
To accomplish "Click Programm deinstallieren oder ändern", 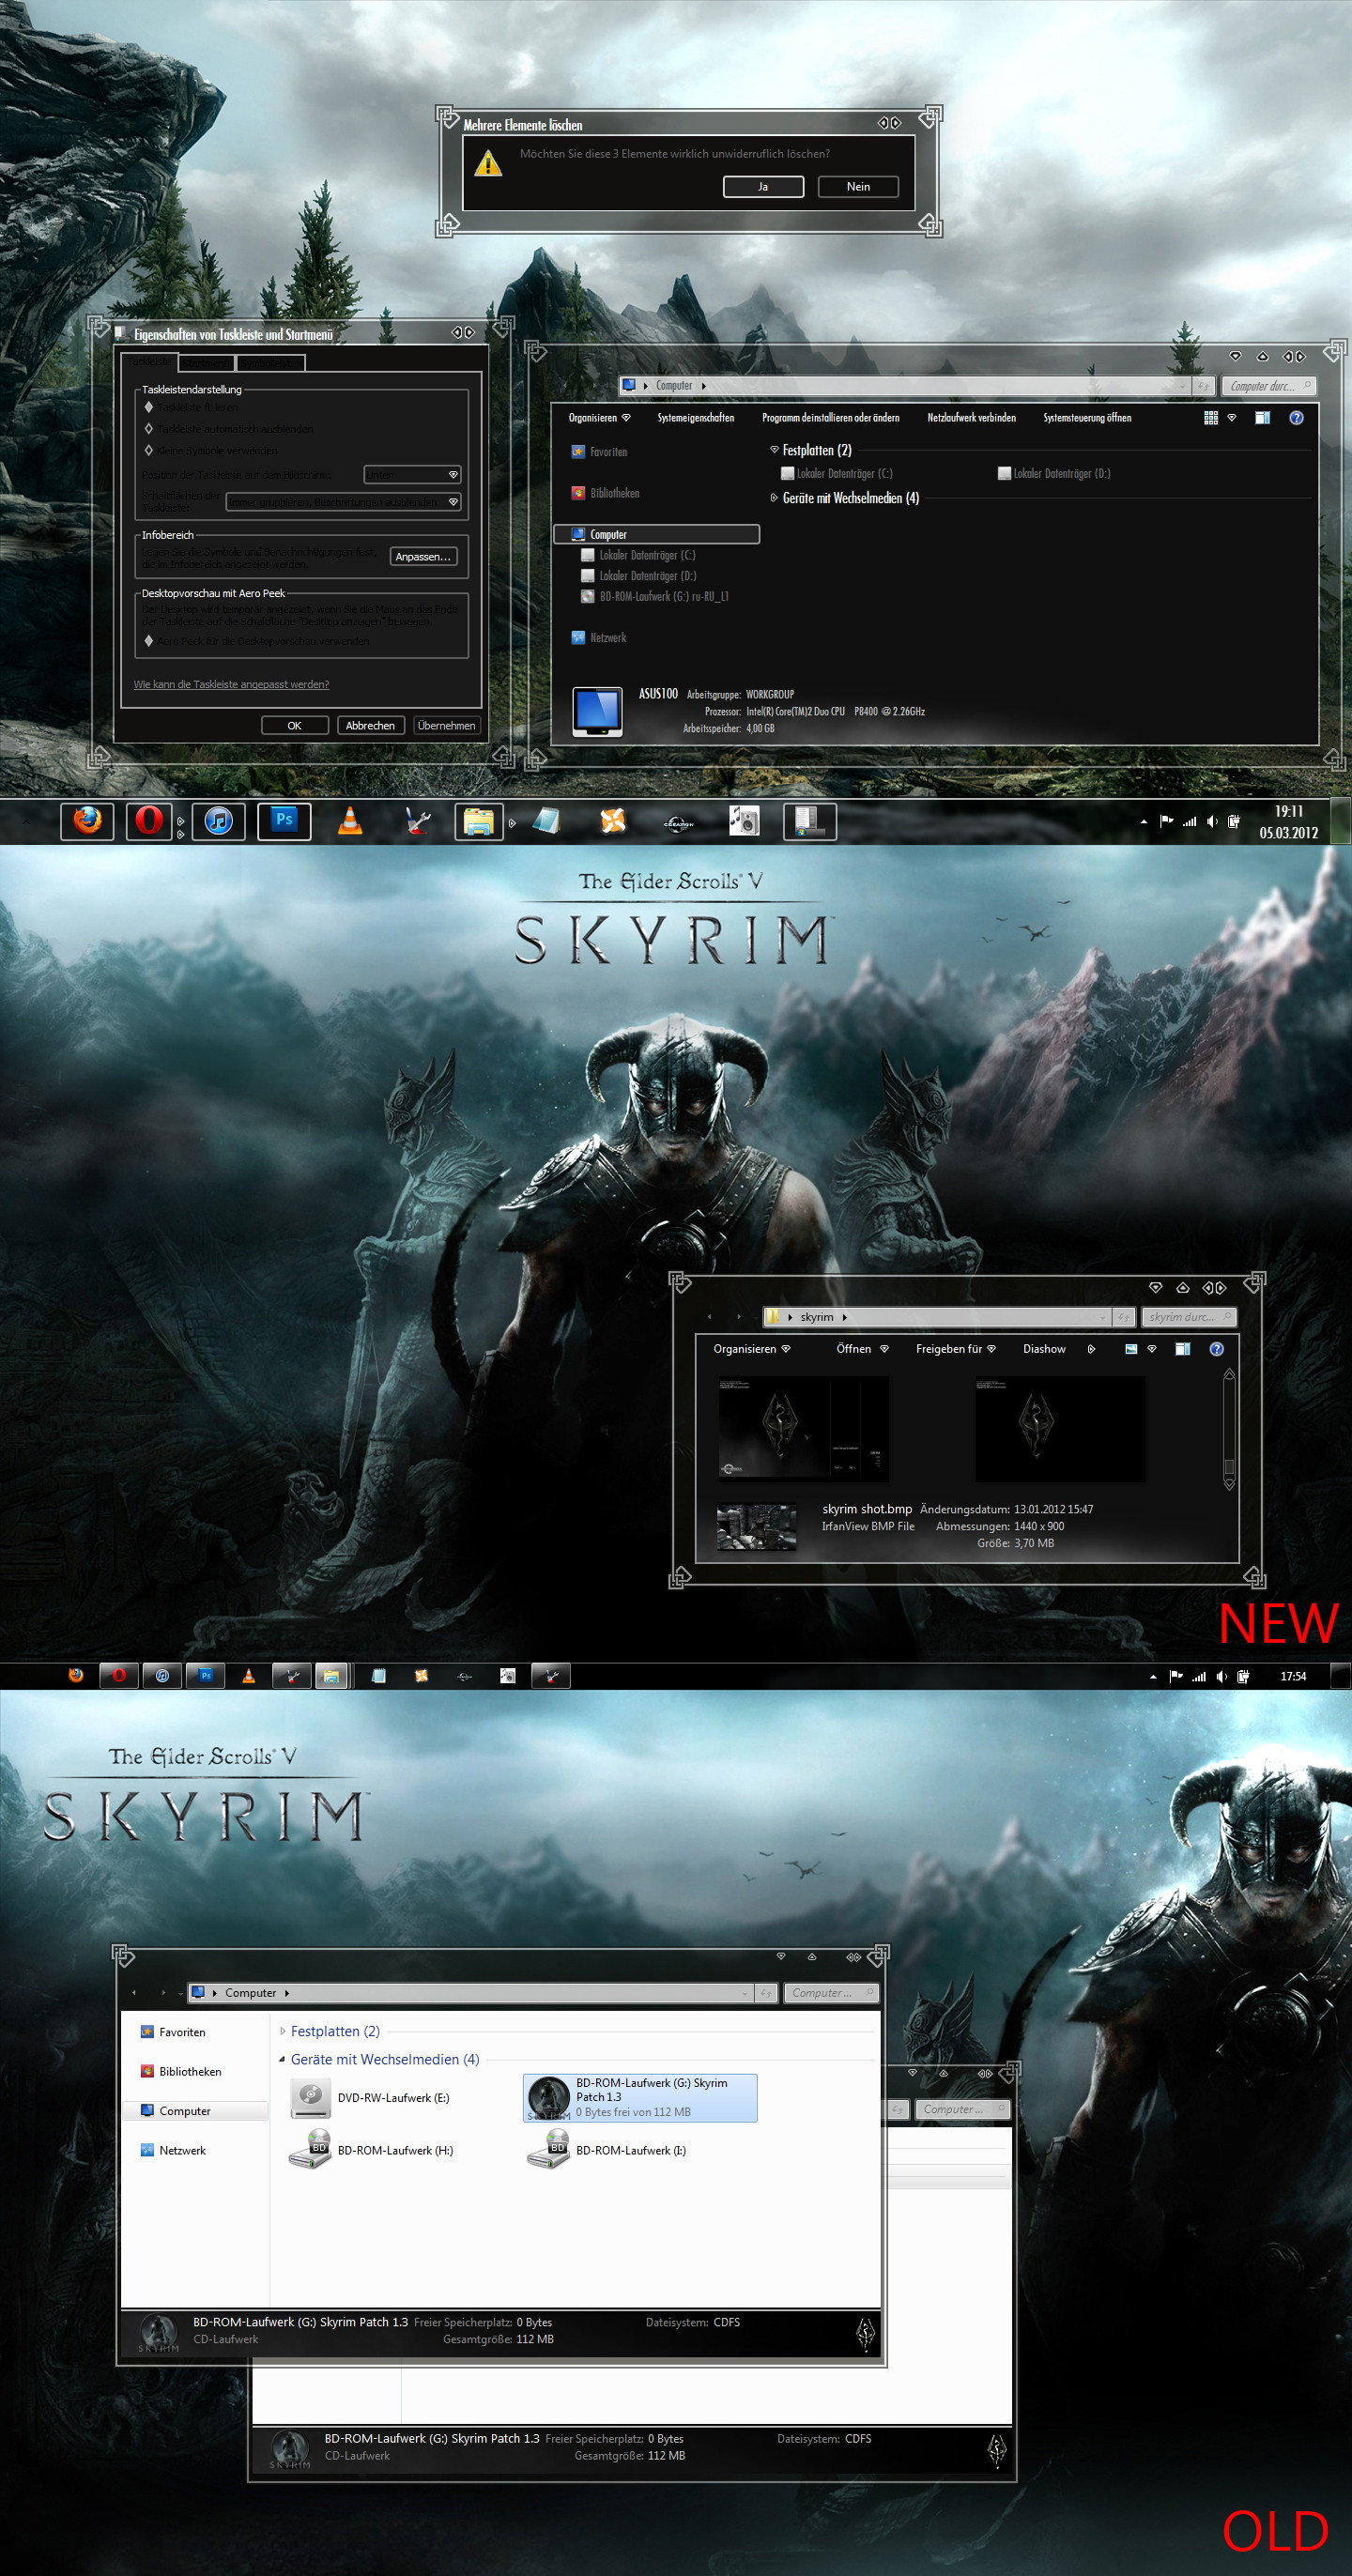I will 830,418.
